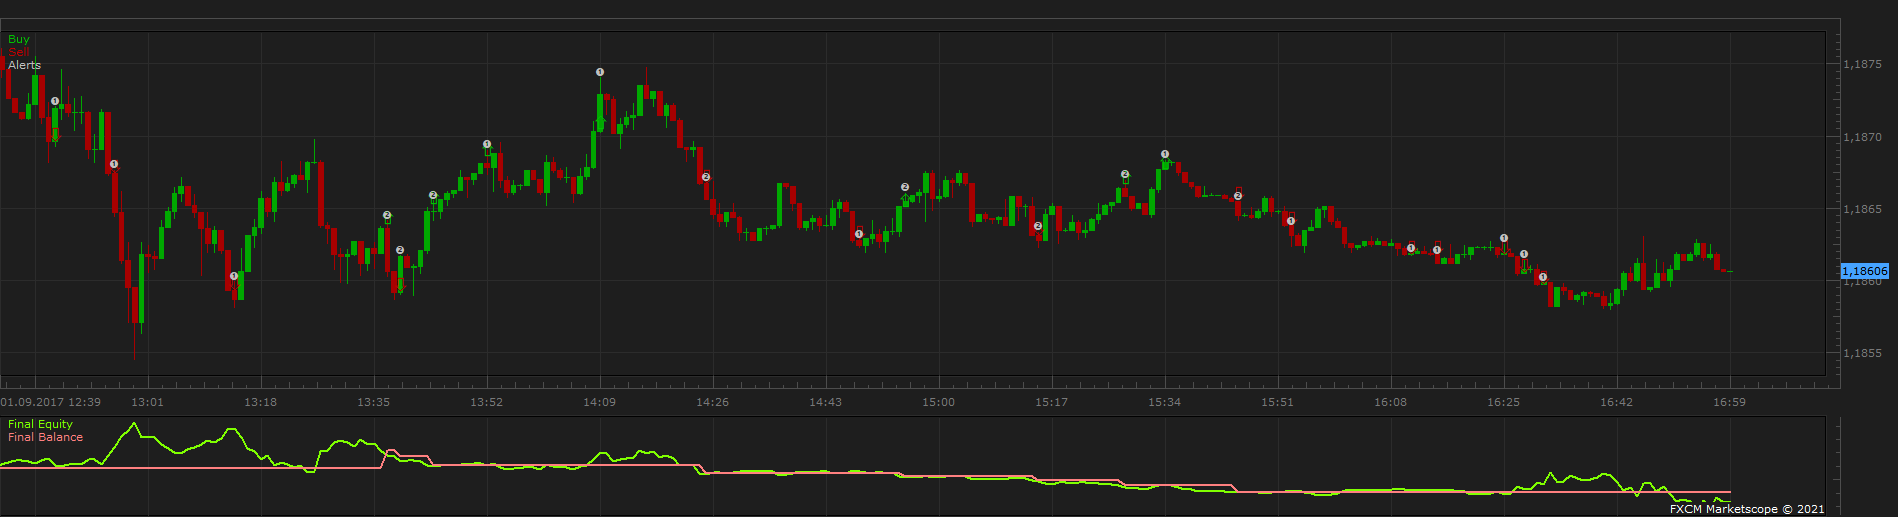The height and width of the screenshot is (517, 1898).
Task: Click the 15:00 time axis label
Action: tap(938, 402)
